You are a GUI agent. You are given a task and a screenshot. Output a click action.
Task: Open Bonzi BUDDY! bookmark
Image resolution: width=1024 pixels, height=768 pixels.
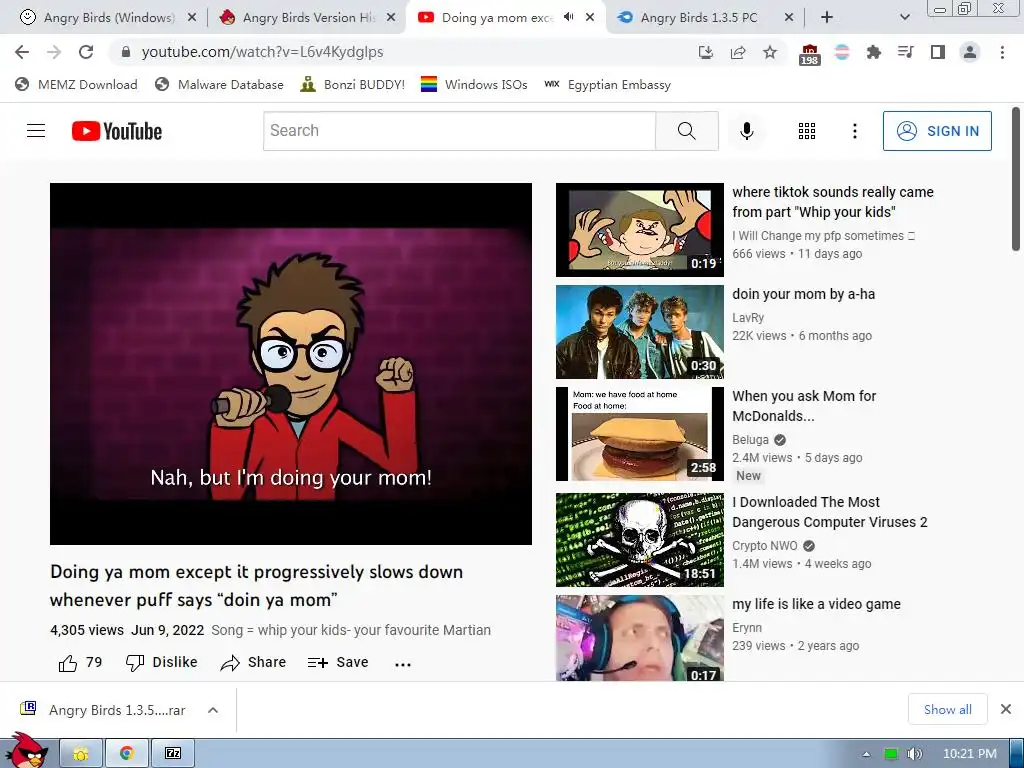[353, 84]
